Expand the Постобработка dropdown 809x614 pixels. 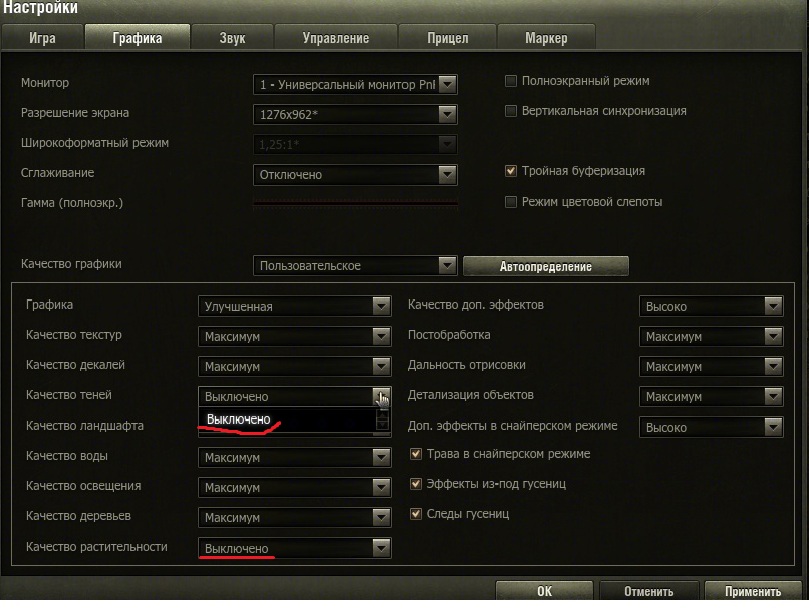(711, 336)
